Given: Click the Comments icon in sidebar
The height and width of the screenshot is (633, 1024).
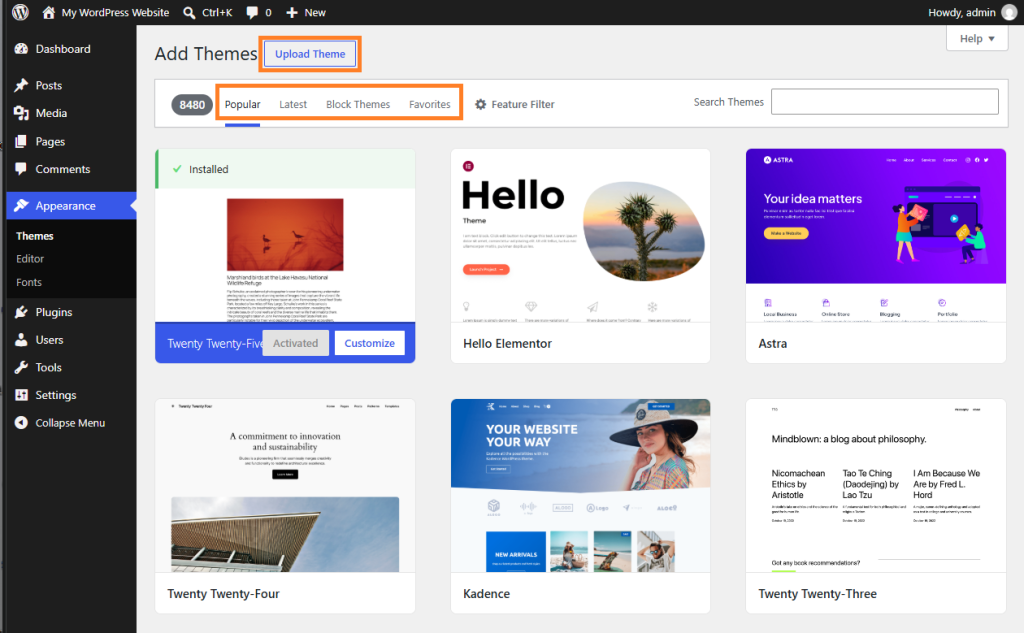Looking at the screenshot, I should pyautogui.click(x=22, y=169).
